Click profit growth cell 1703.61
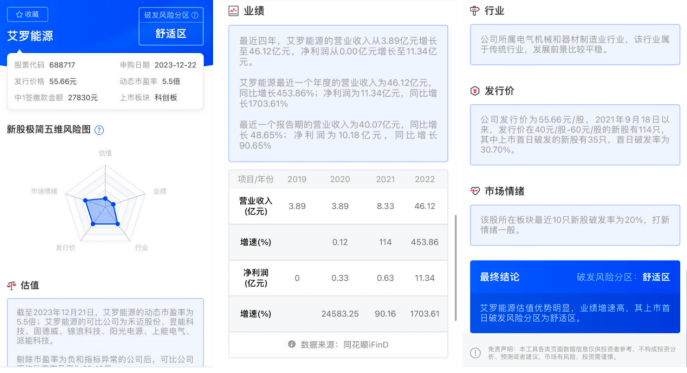Screen dimensions: 687x373 [x=425, y=314]
